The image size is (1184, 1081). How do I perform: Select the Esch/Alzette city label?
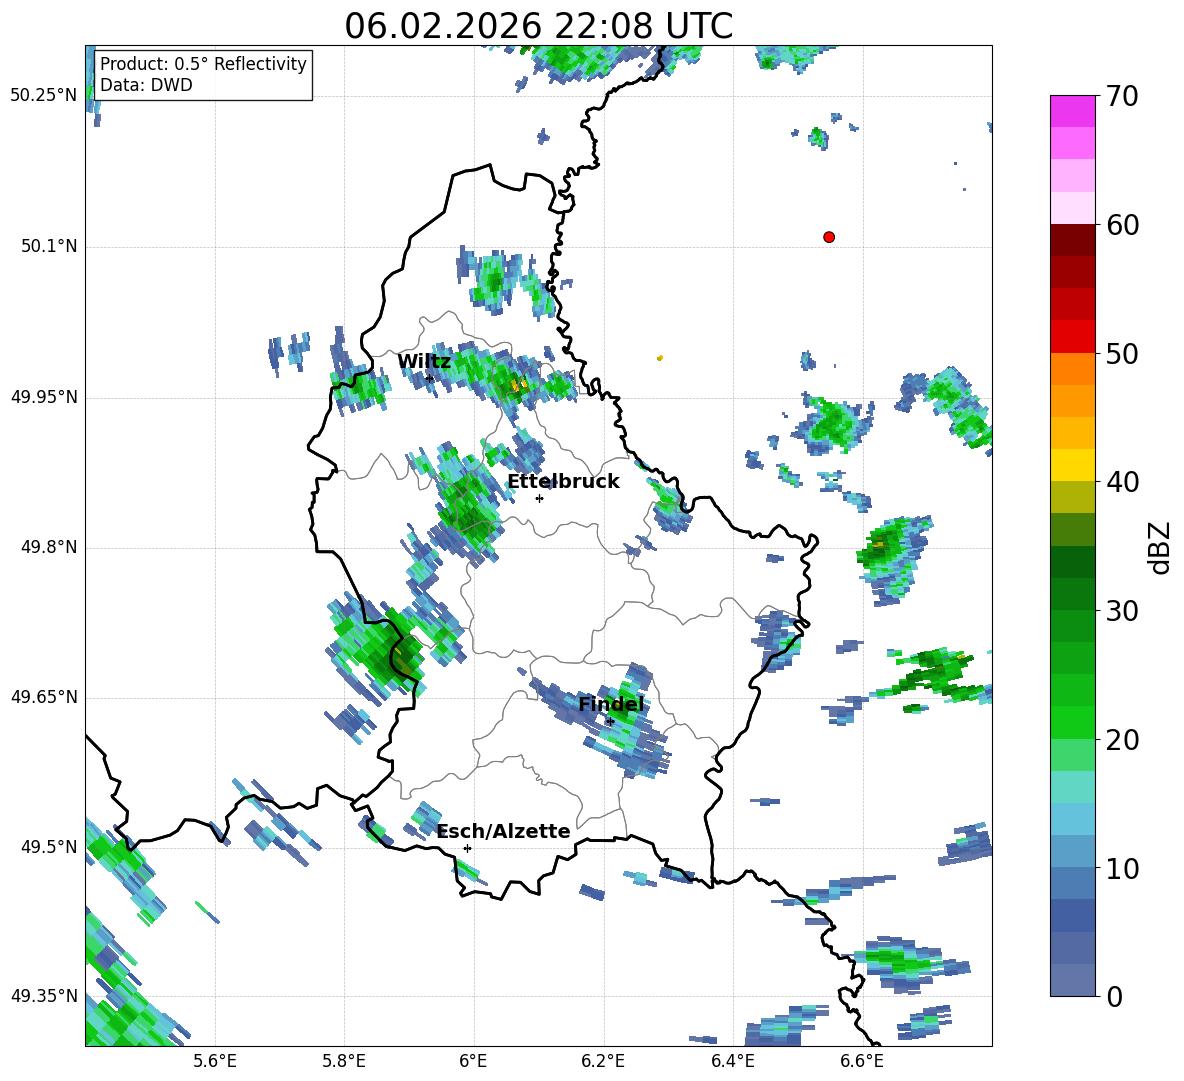click(x=504, y=831)
